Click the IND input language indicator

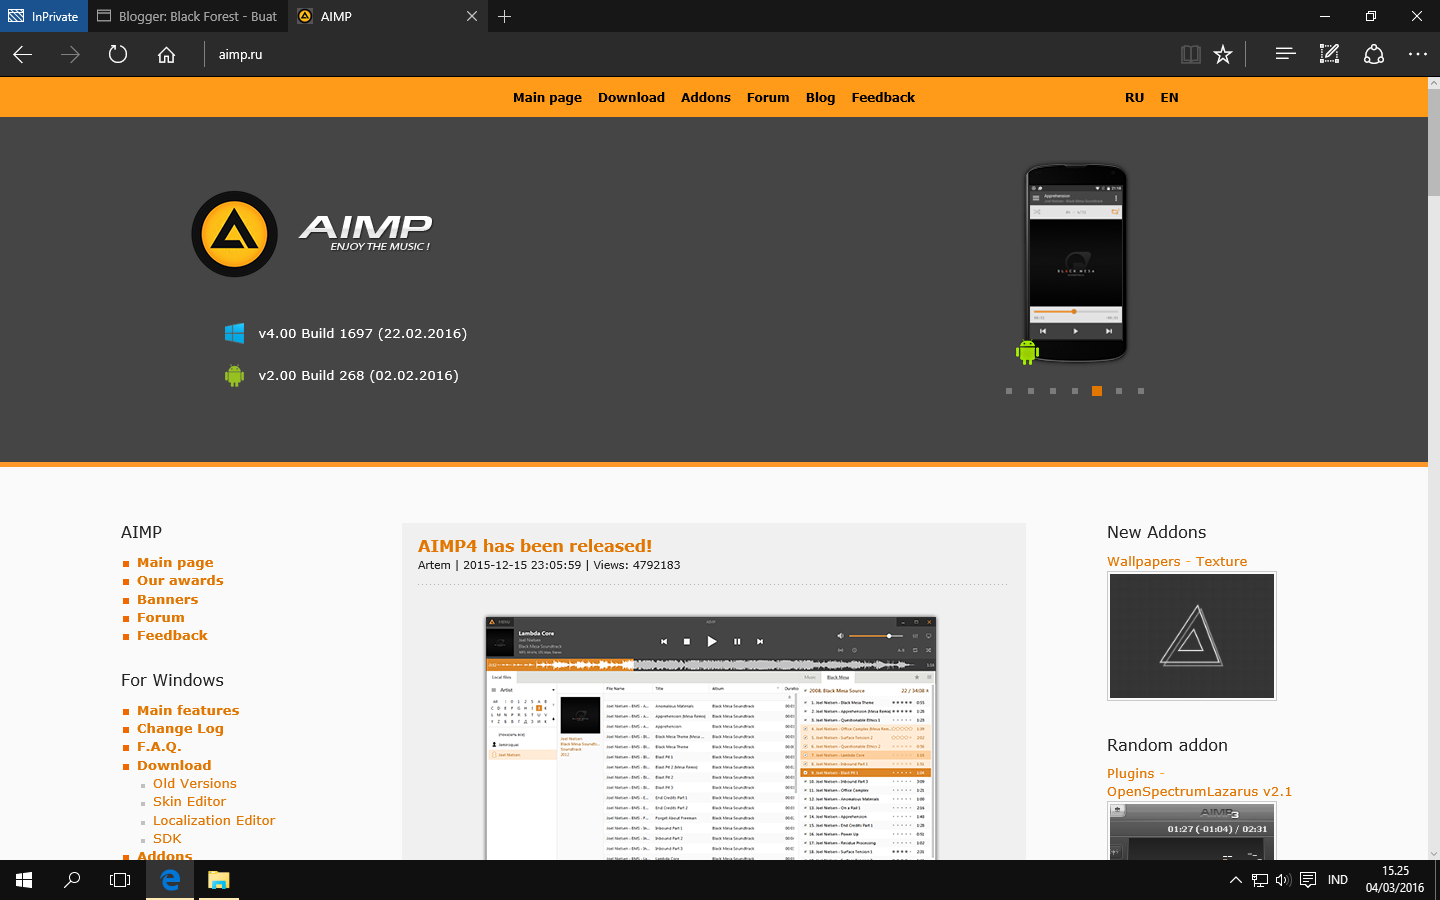pos(1338,880)
